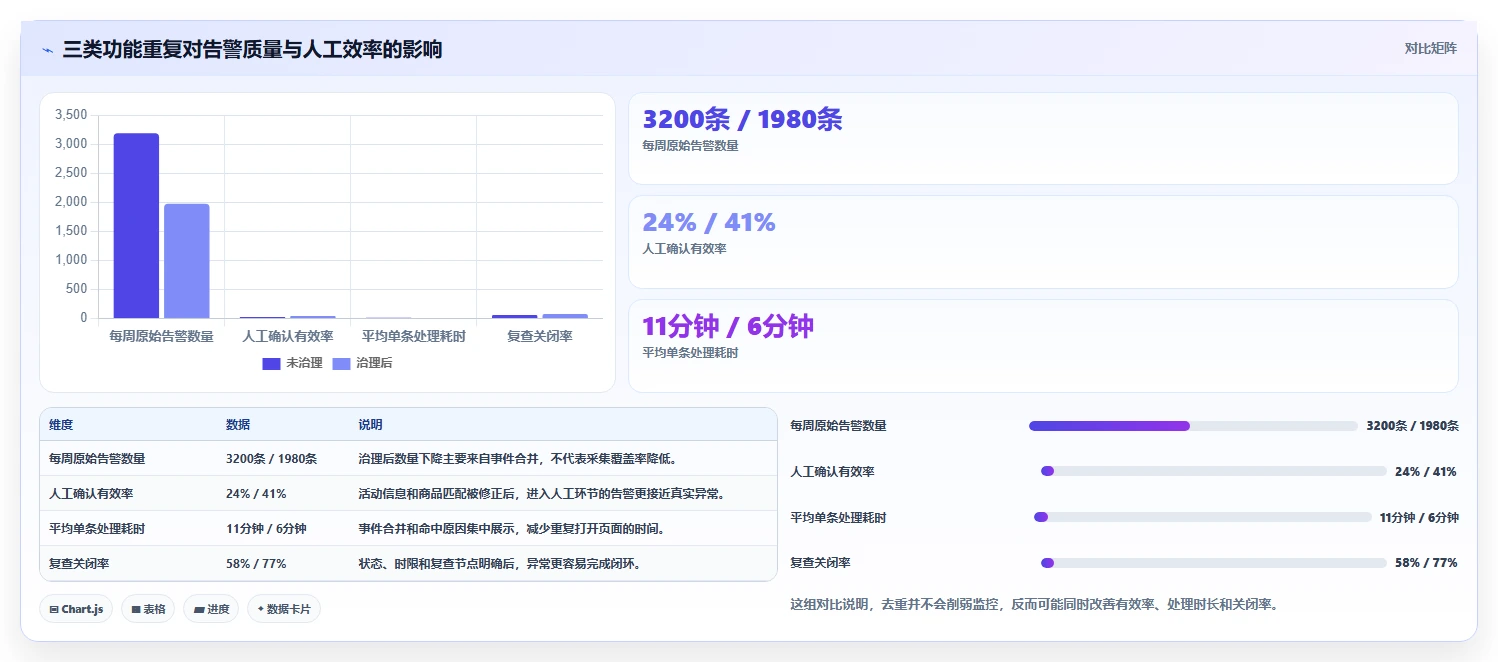
Task: Toggle the 治理后 legend entry
Action: pos(362,363)
